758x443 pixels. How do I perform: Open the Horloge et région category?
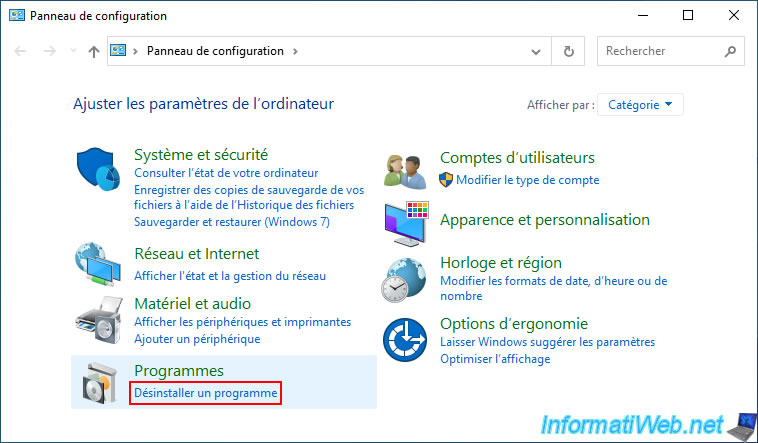(501, 263)
